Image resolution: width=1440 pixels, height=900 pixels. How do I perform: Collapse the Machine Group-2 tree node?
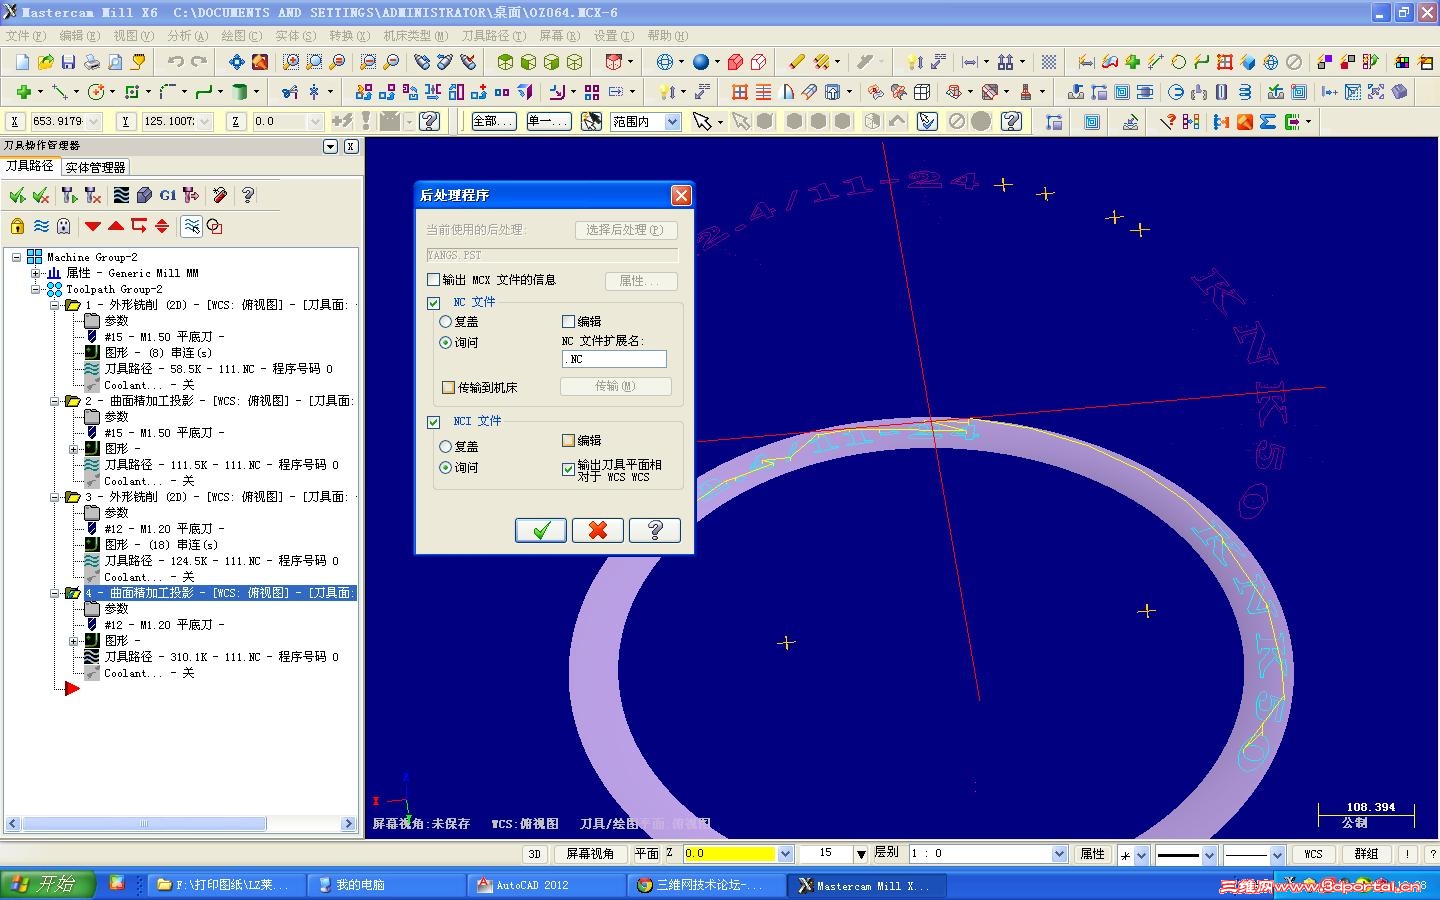[x=16, y=257]
